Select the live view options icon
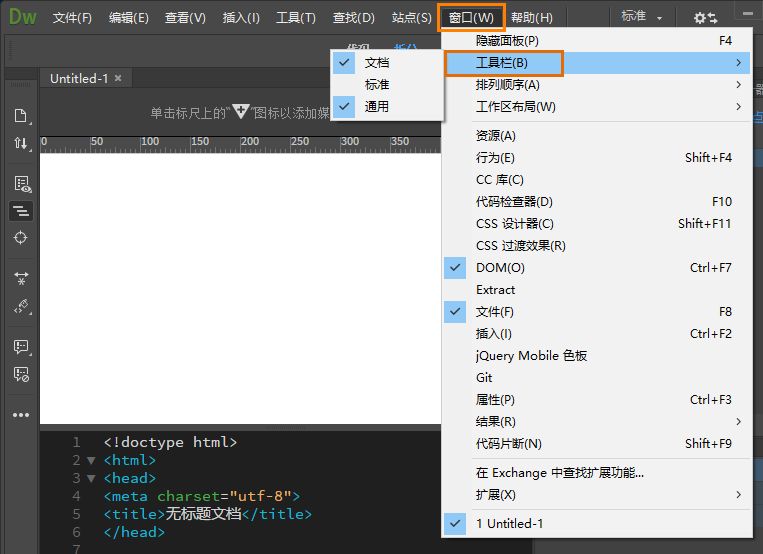This screenshot has width=763, height=554. (x=22, y=184)
